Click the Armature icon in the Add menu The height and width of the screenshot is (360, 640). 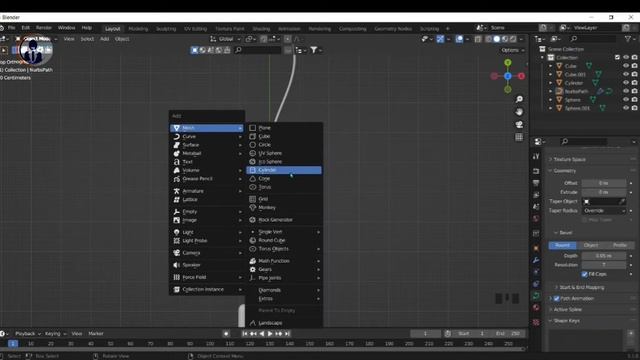(x=176, y=191)
